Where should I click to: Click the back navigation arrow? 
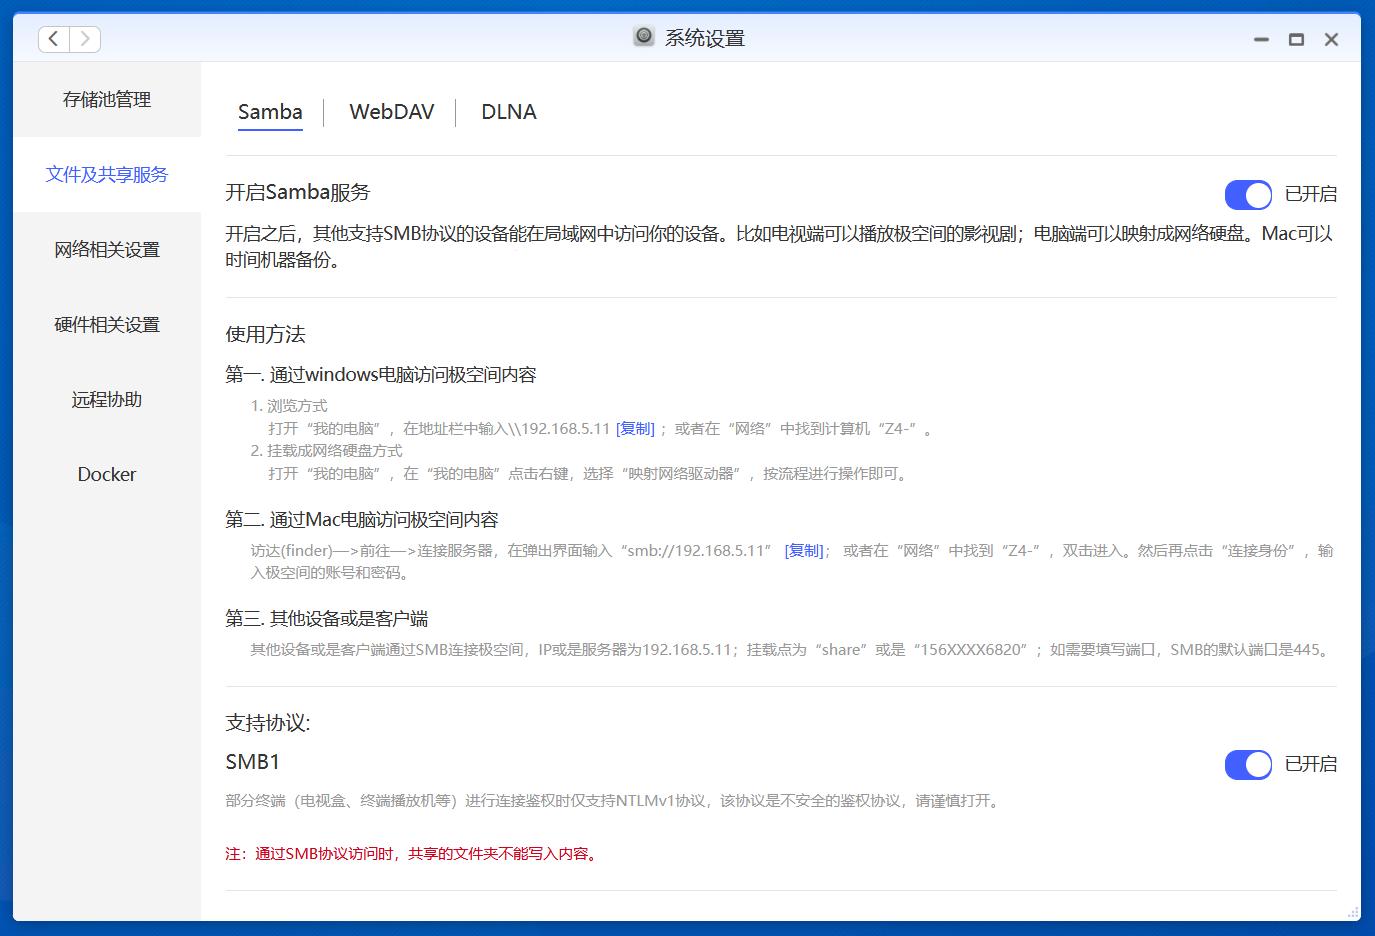coord(53,38)
